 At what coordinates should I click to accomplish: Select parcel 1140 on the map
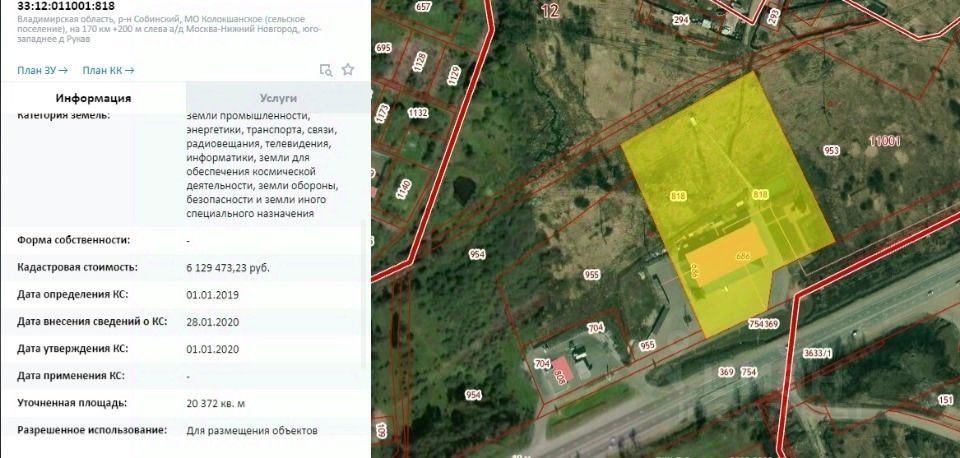401,189
